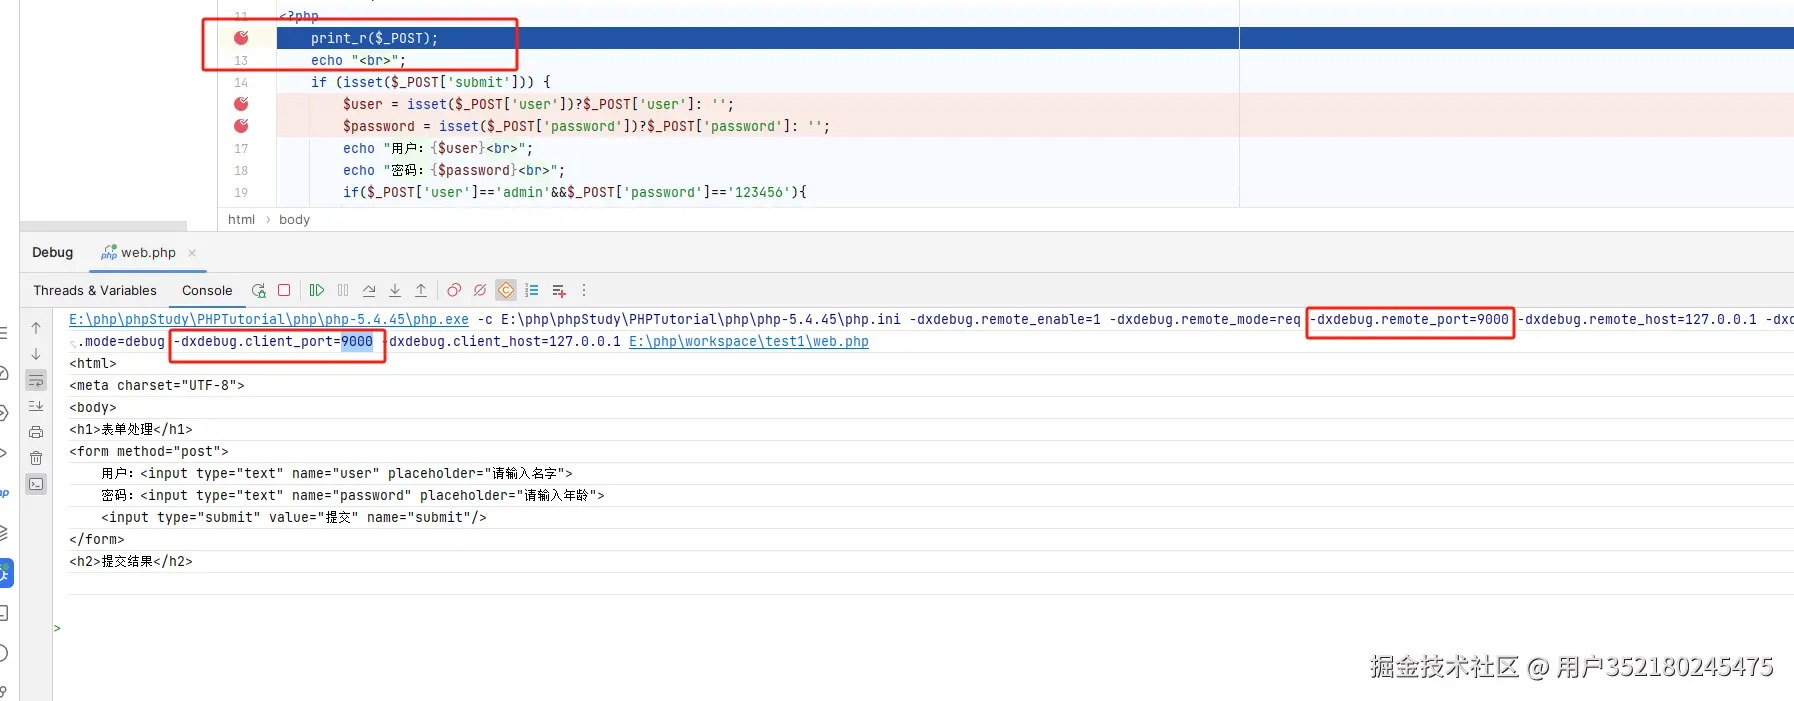Click the Step Into down-arrow icon
The height and width of the screenshot is (701, 1794).
tap(395, 291)
